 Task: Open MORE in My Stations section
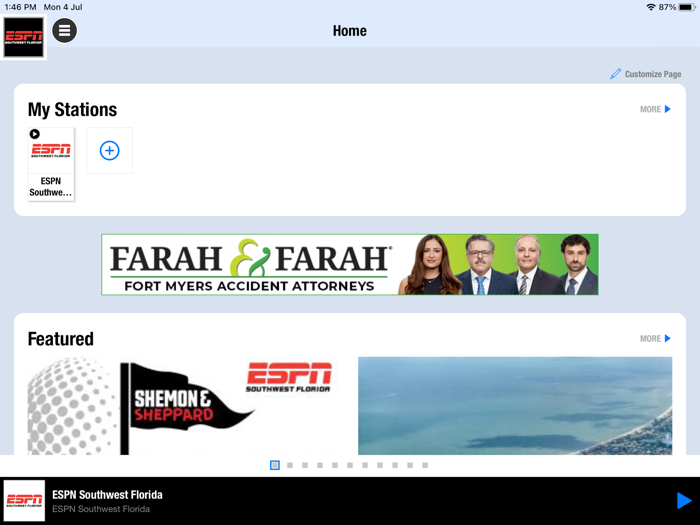[655, 109]
